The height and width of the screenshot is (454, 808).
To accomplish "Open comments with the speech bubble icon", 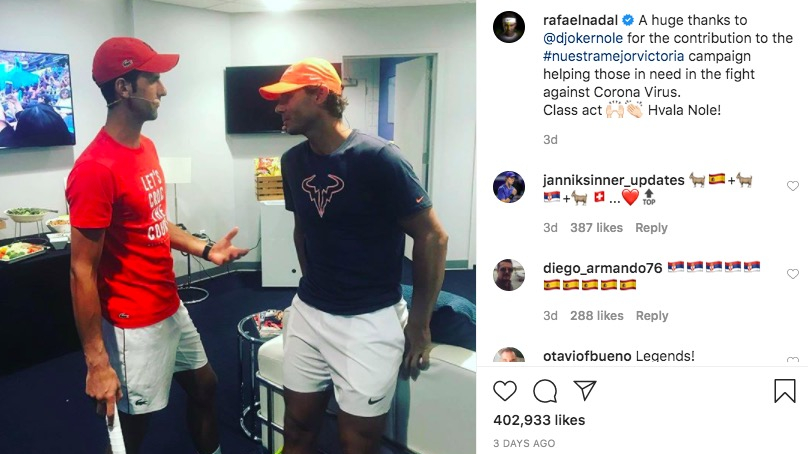I will [x=545, y=391].
